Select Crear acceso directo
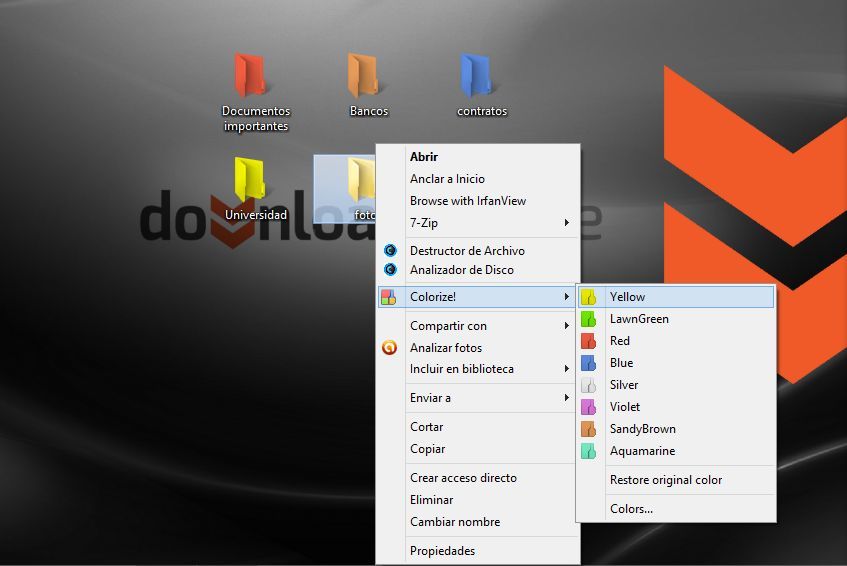The height and width of the screenshot is (566, 847). pos(478,478)
